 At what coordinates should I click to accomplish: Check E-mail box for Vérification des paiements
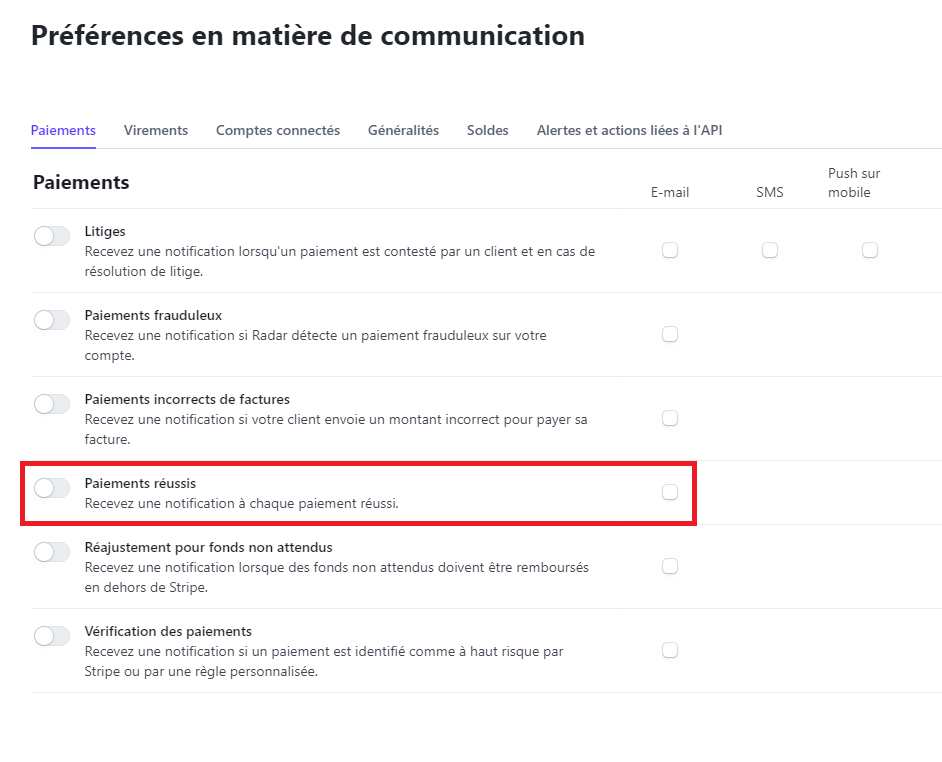(x=670, y=650)
